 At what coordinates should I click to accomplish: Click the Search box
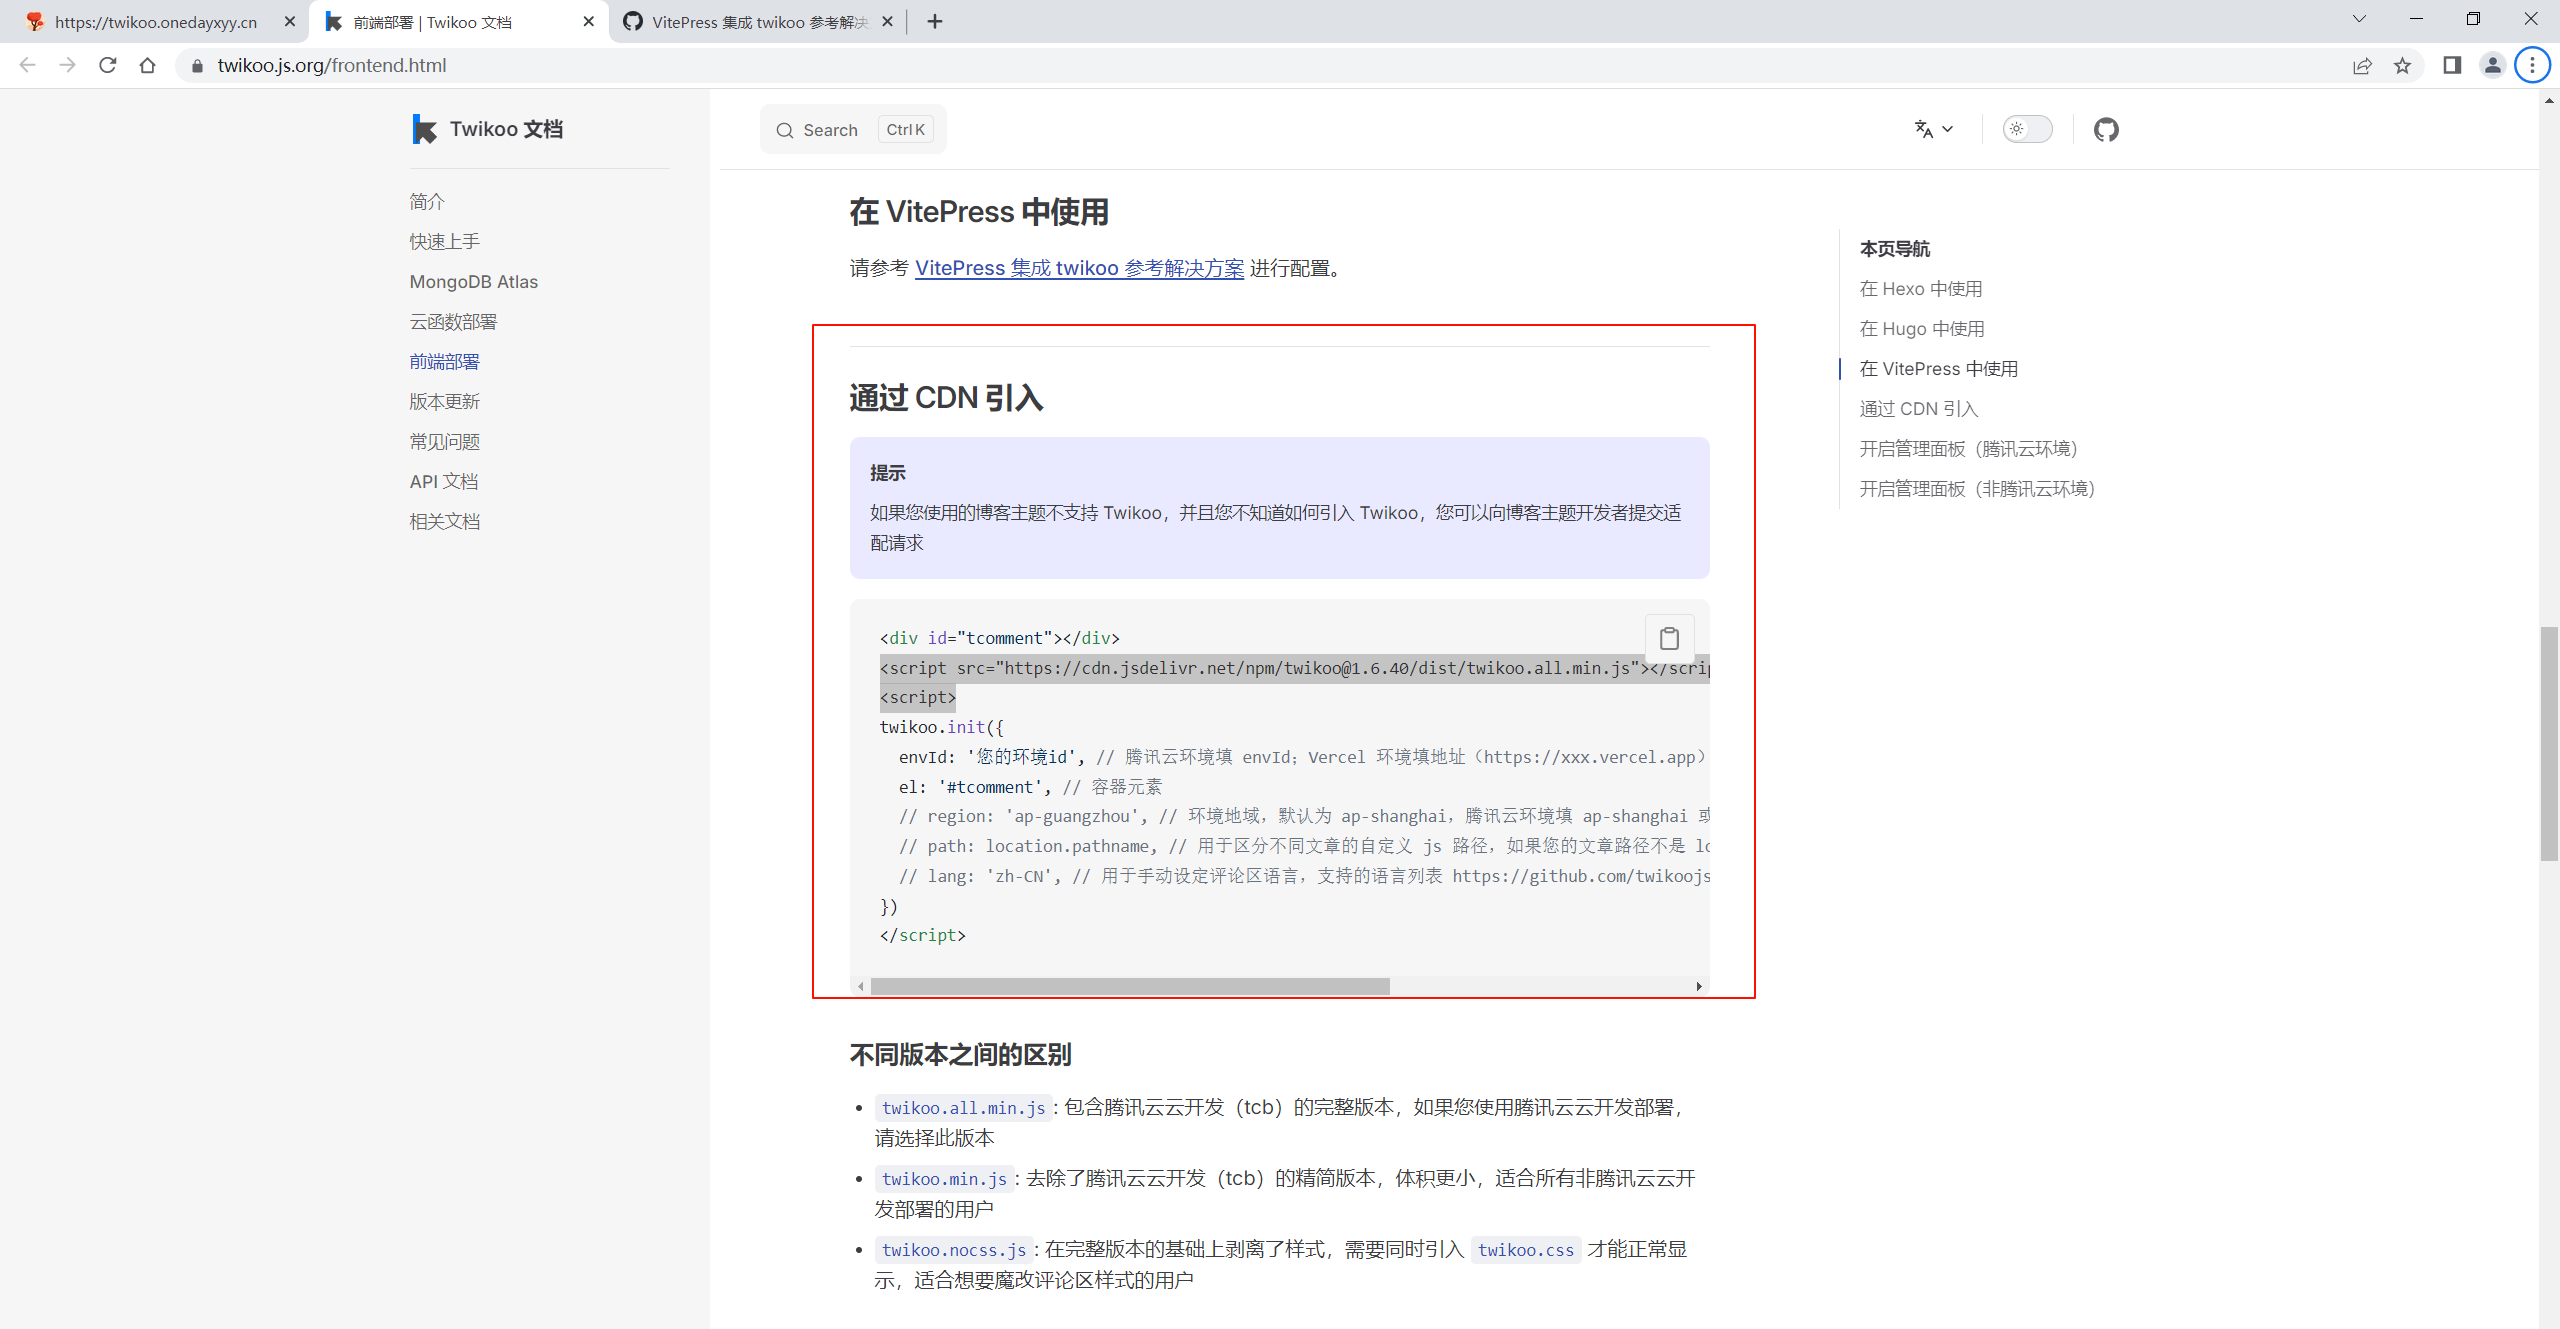pyautogui.click(x=853, y=129)
